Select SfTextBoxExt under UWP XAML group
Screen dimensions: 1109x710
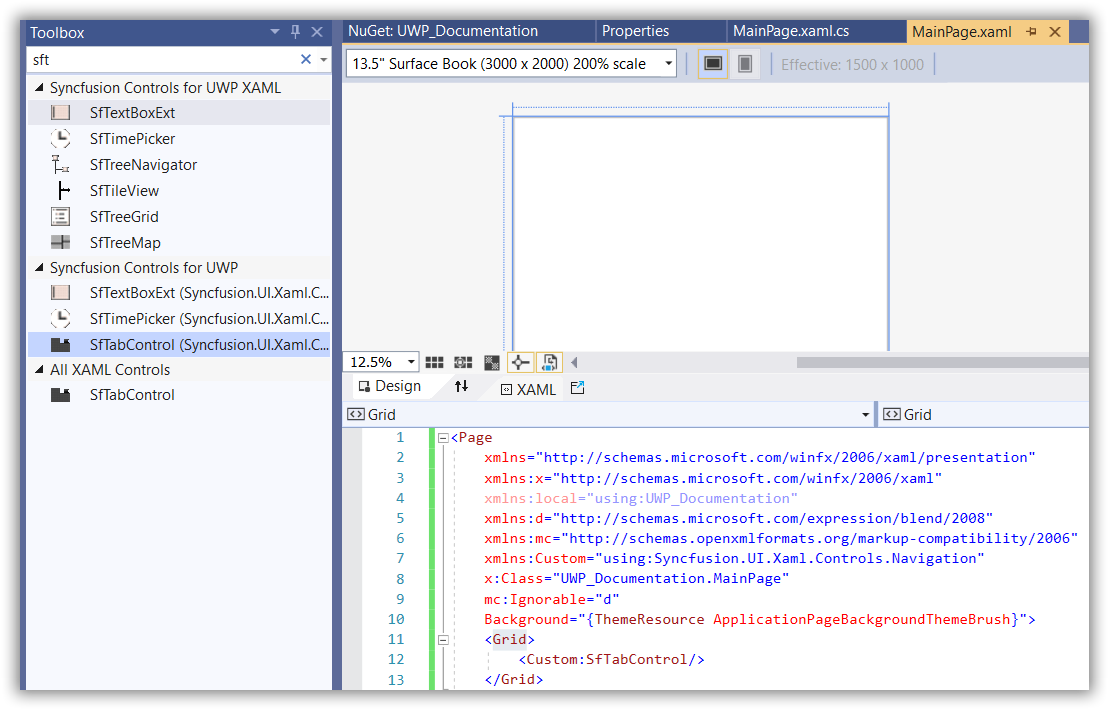pos(179,112)
